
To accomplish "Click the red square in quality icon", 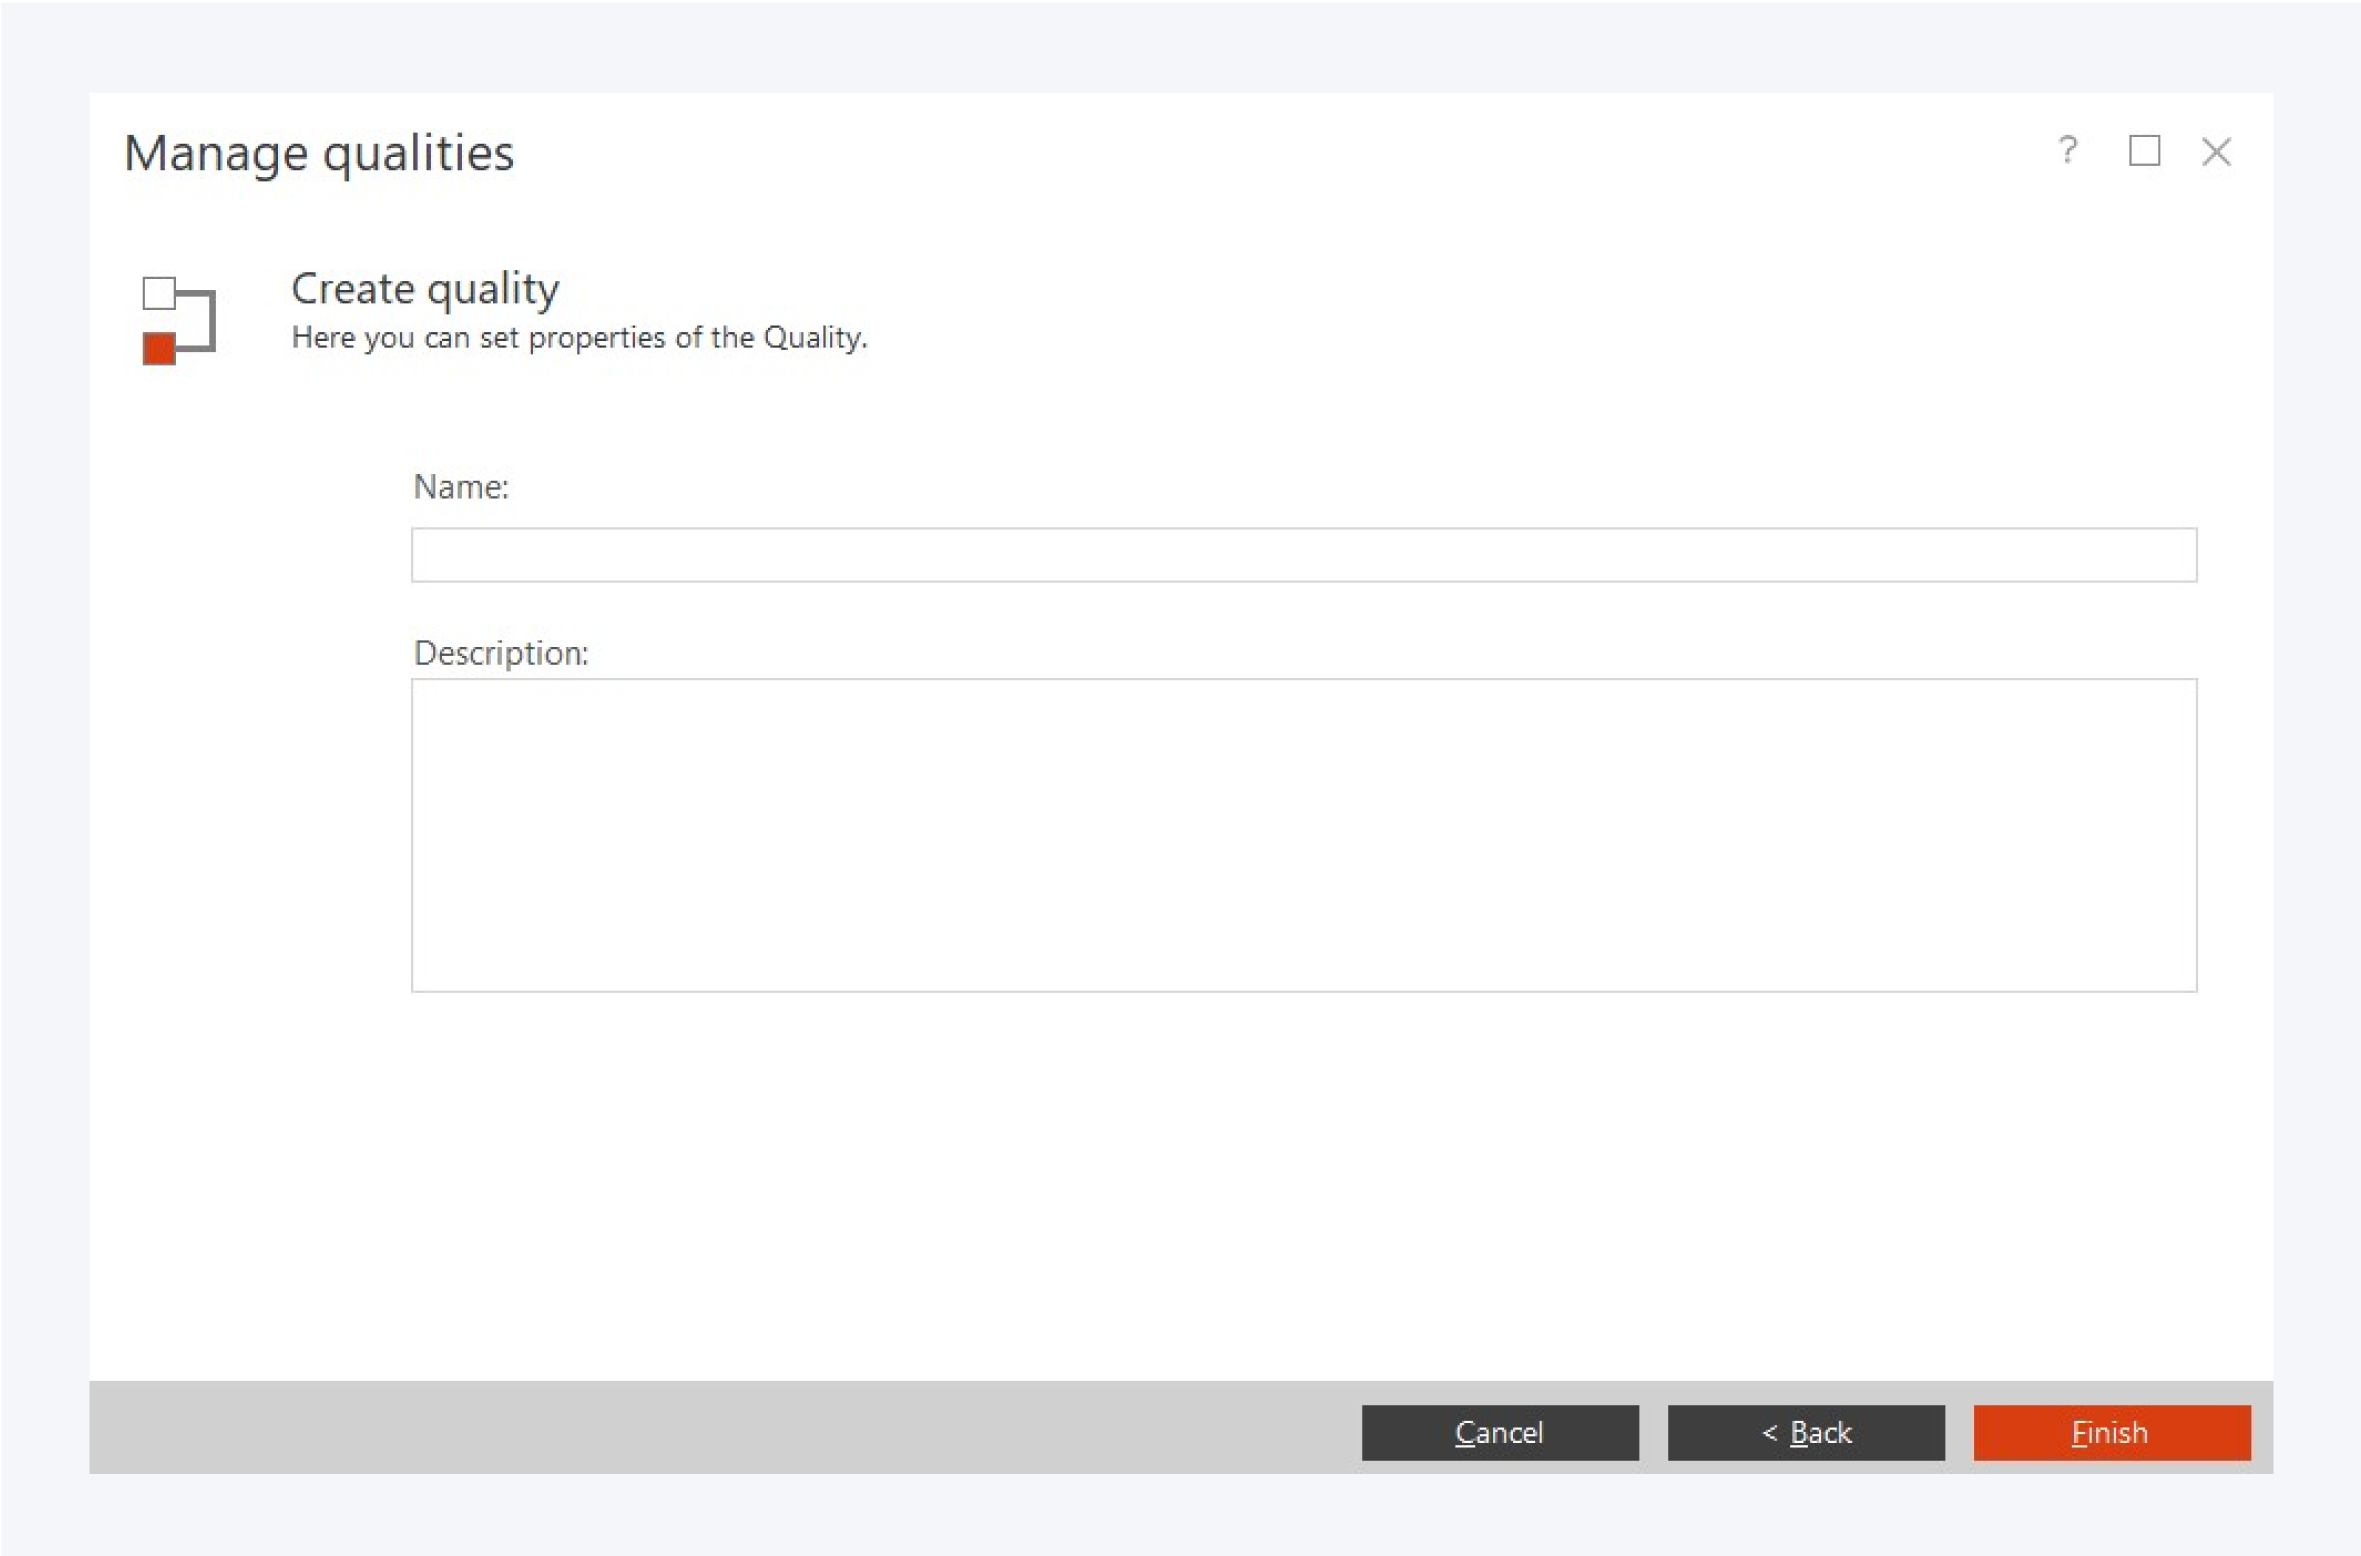I will [159, 349].
